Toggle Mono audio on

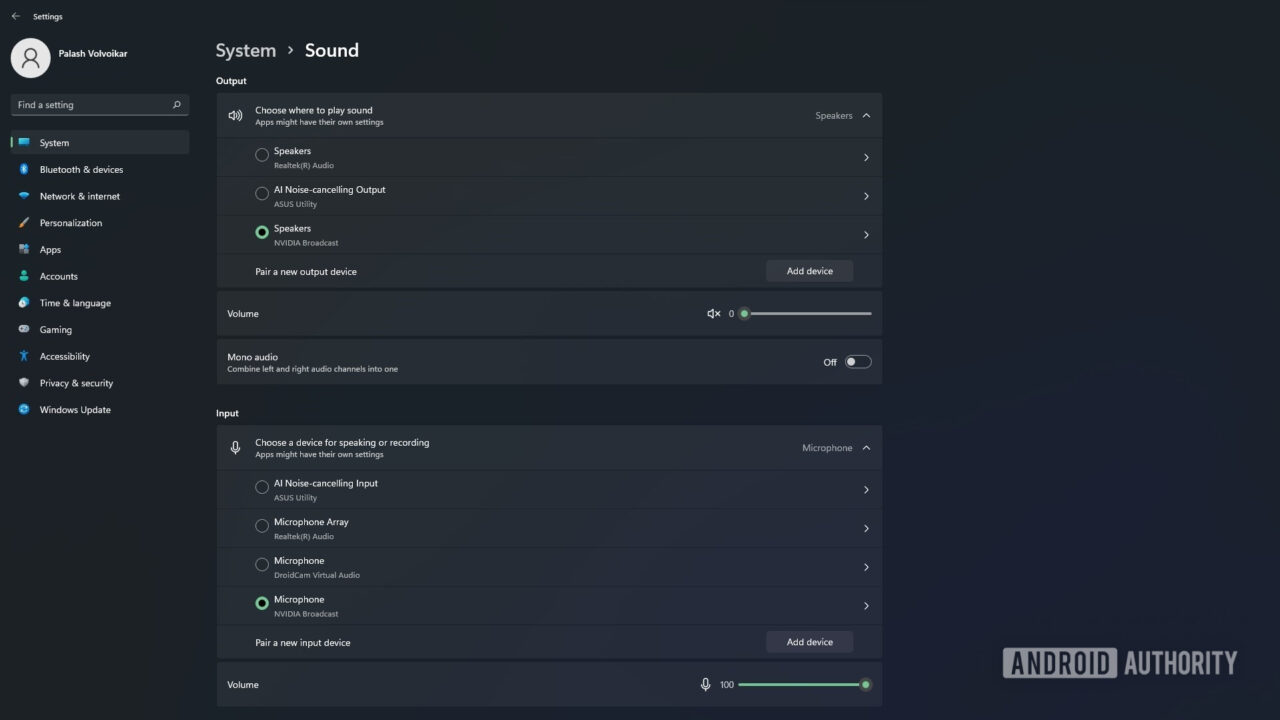[x=857, y=361]
